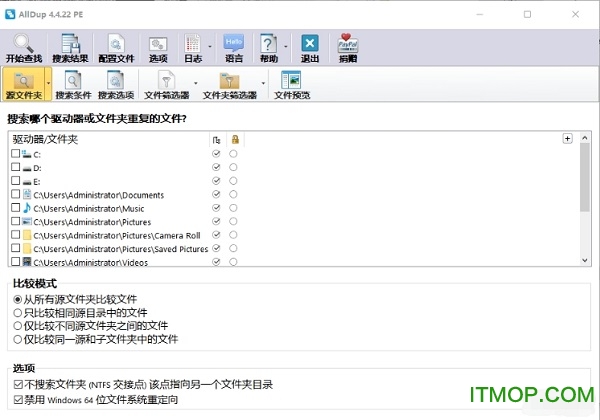Toggle the lock option for D: drive
Viewport: 600px width, 420px height.
233,167
